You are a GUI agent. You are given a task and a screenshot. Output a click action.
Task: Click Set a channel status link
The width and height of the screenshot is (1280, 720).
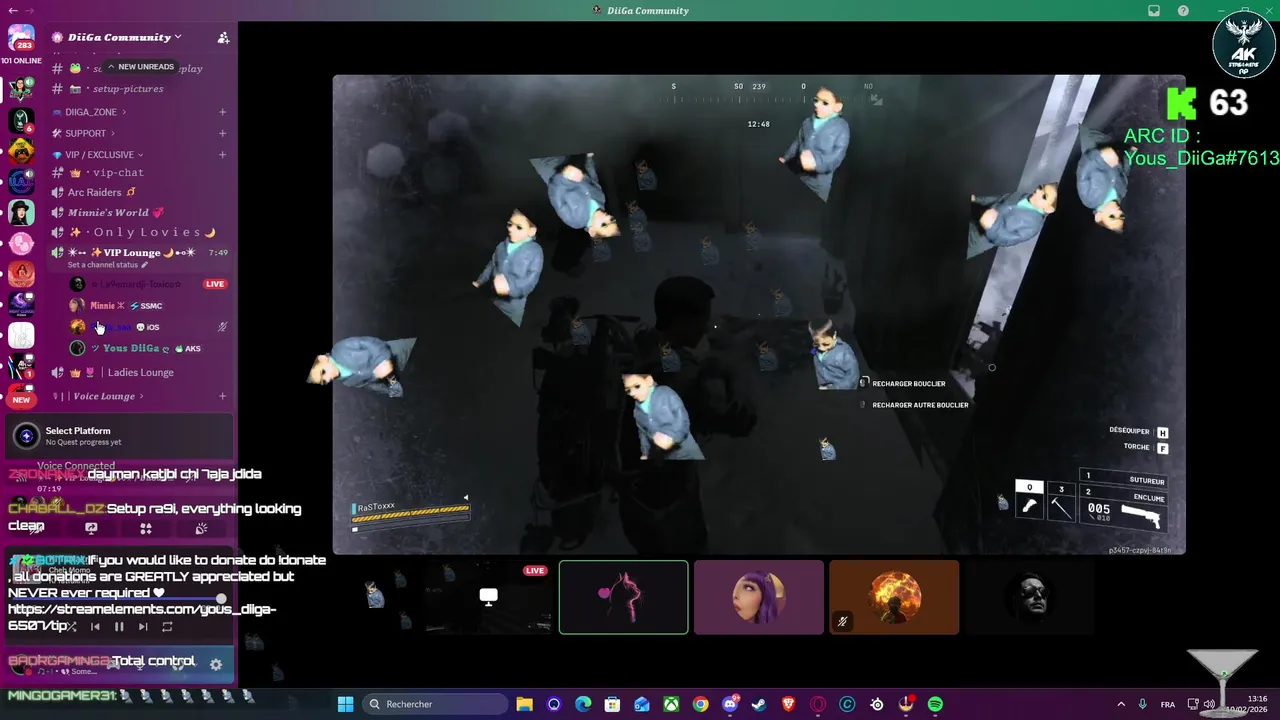click(107, 265)
